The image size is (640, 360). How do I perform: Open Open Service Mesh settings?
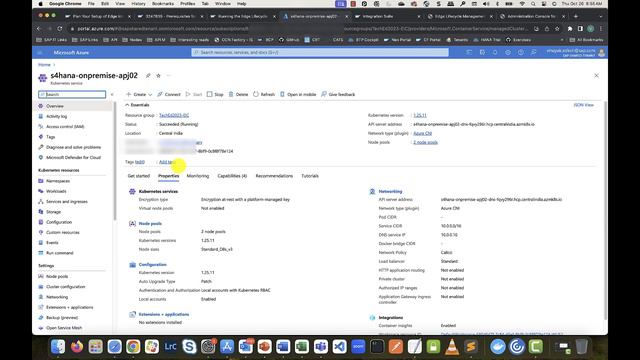64,328
